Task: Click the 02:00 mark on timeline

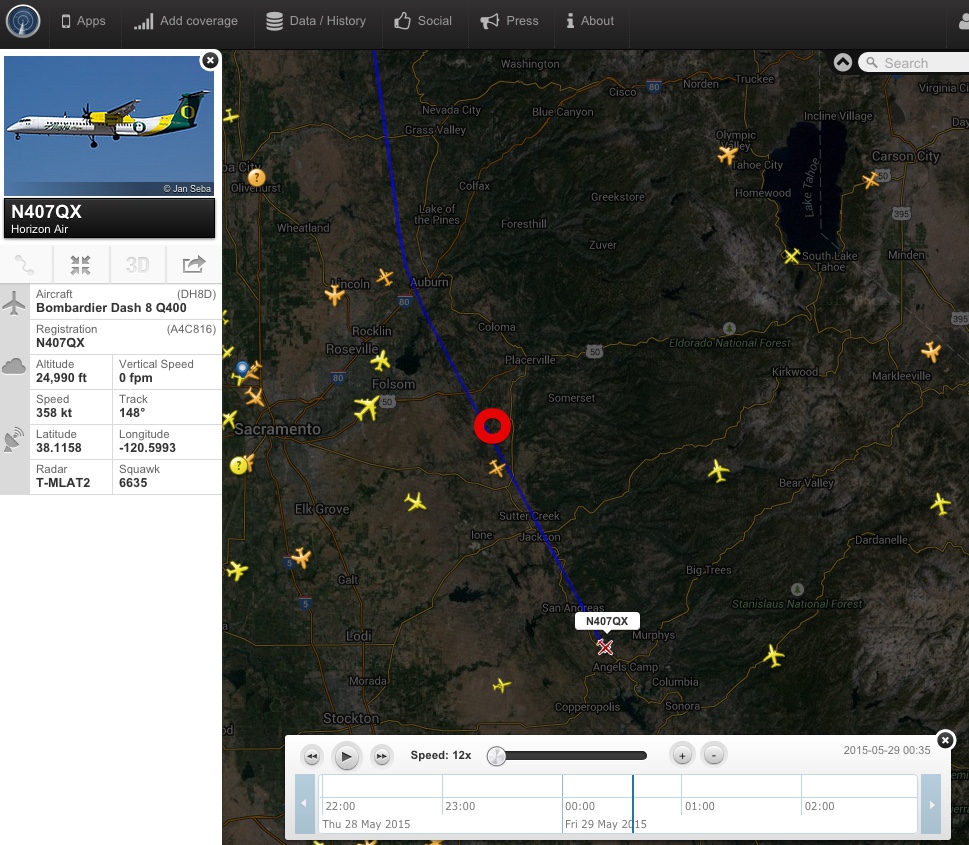Action: [819, 806]
